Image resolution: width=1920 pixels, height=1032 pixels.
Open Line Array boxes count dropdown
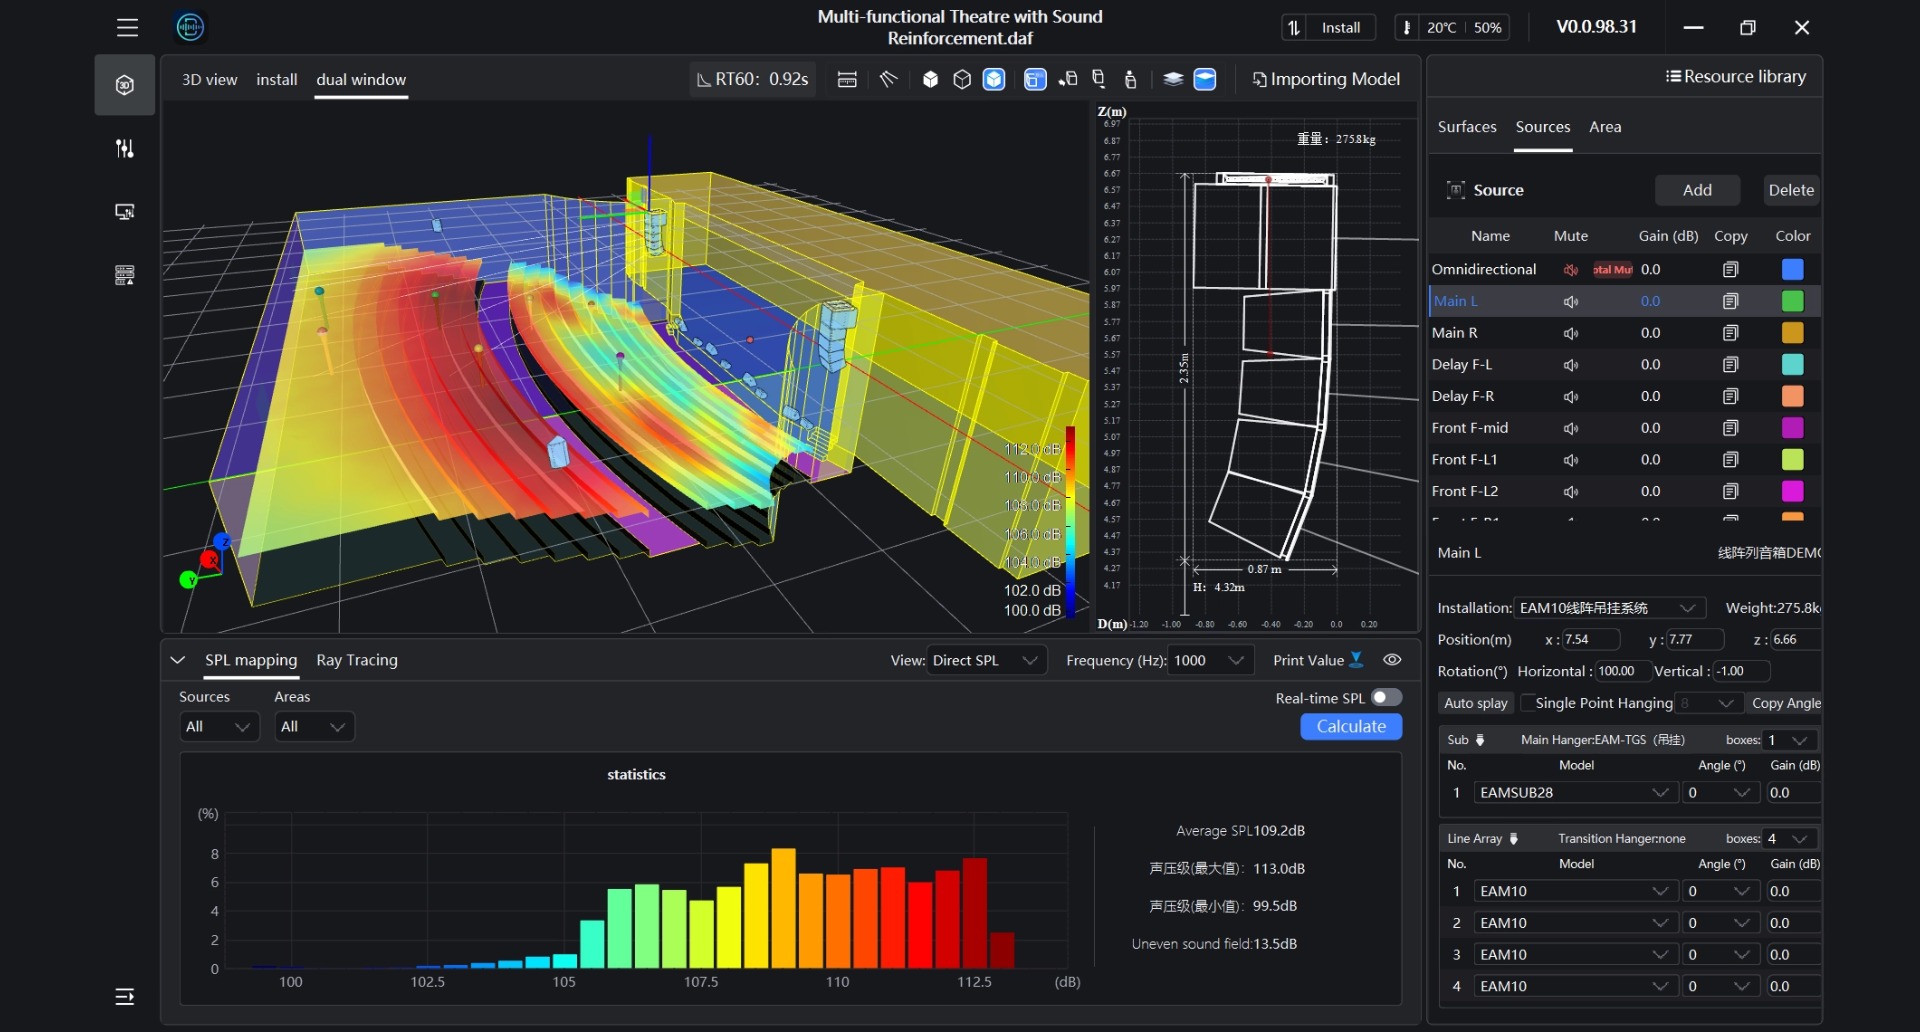click(x=1790, y=839)
